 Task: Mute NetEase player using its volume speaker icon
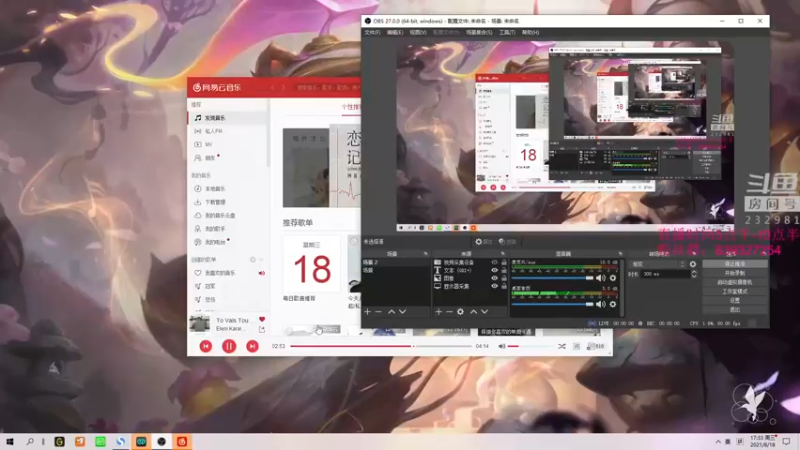click(502, 346)
